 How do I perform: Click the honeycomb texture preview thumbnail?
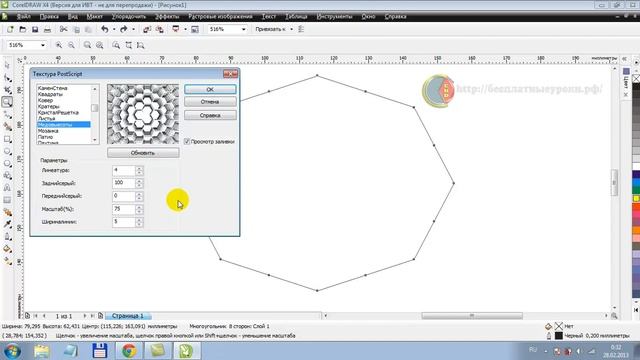[143, 114]
